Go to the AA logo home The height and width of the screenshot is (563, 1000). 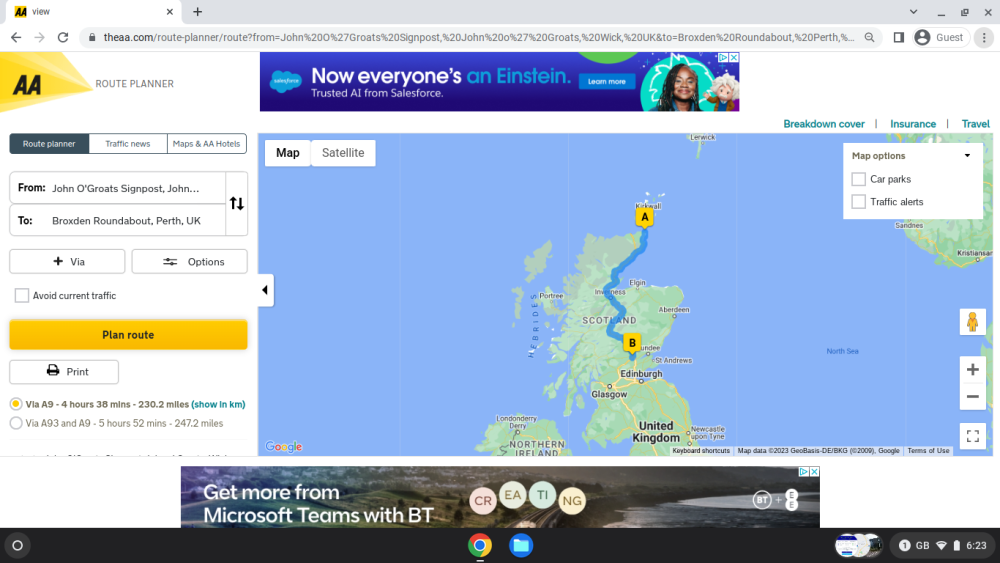[x=28, y=84]
